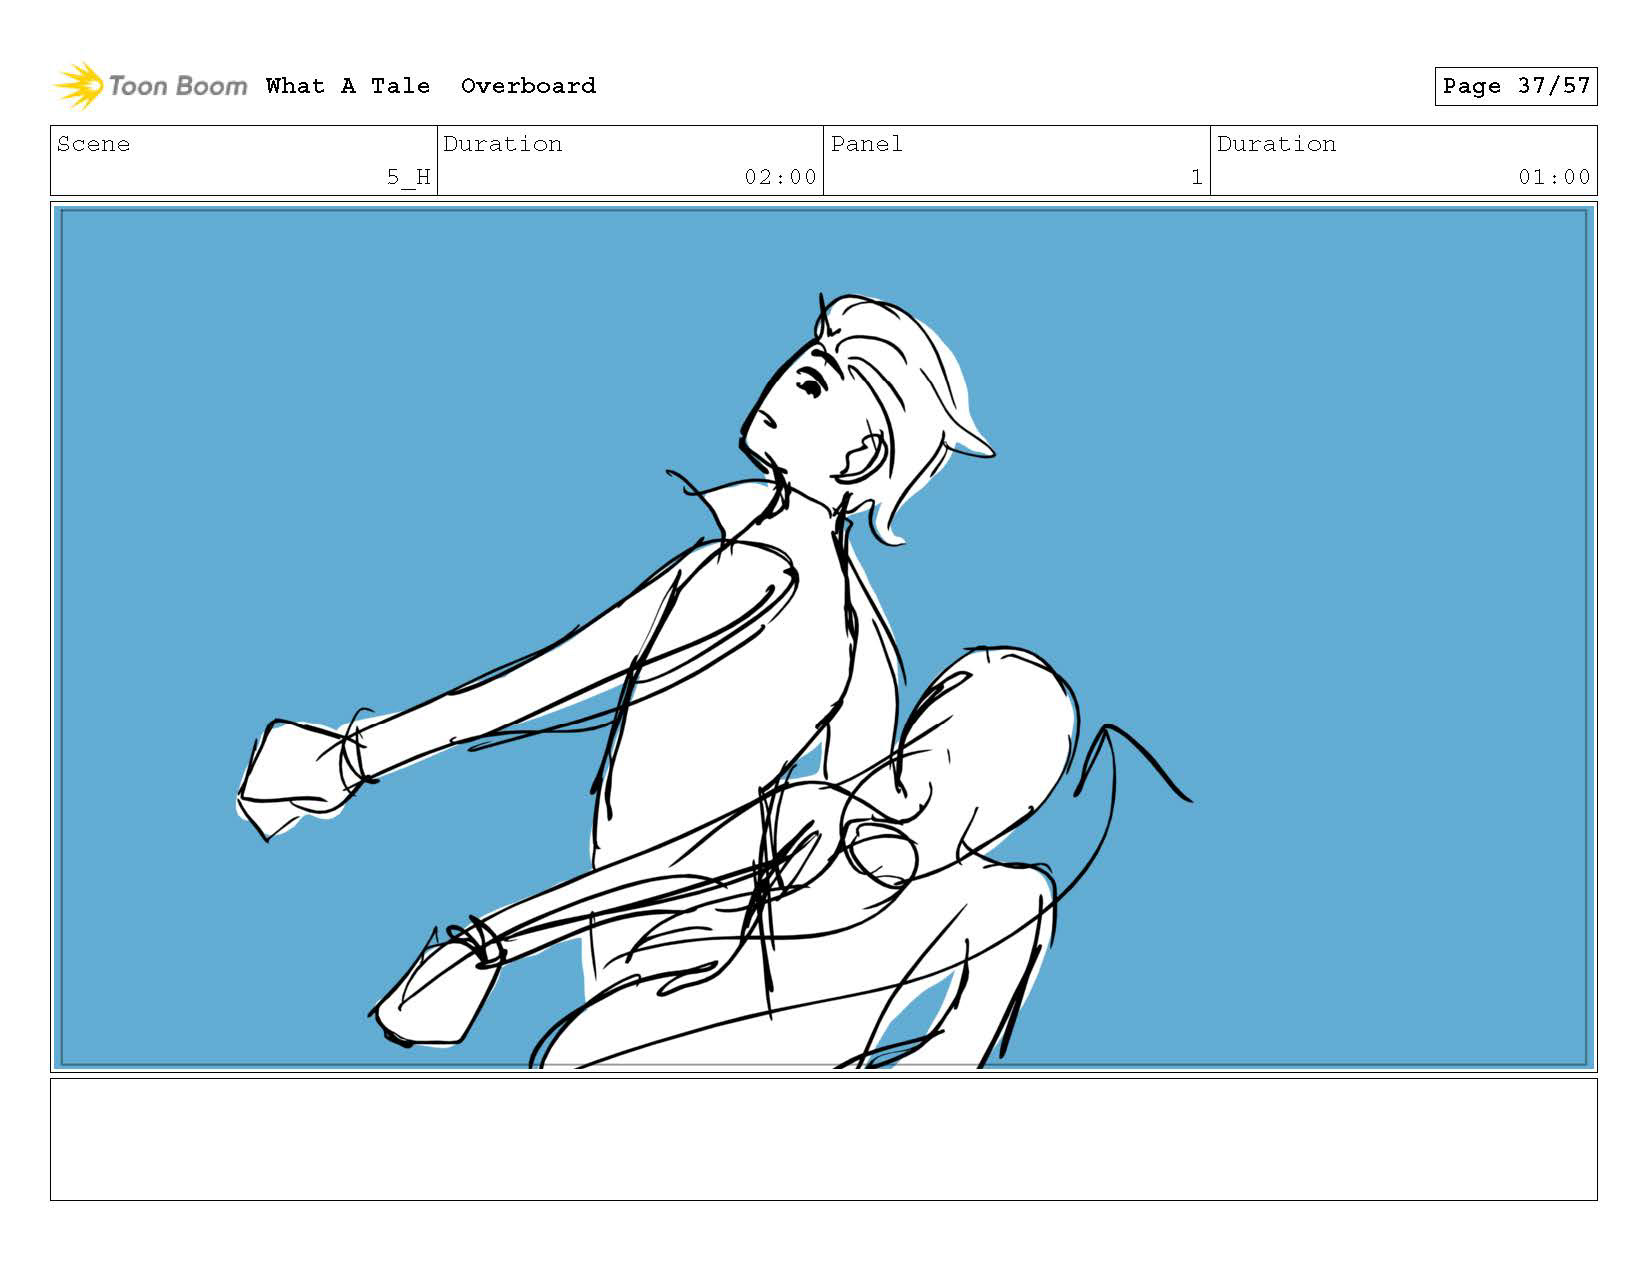Click the Toon Boom logo

[x=150, y=86]
